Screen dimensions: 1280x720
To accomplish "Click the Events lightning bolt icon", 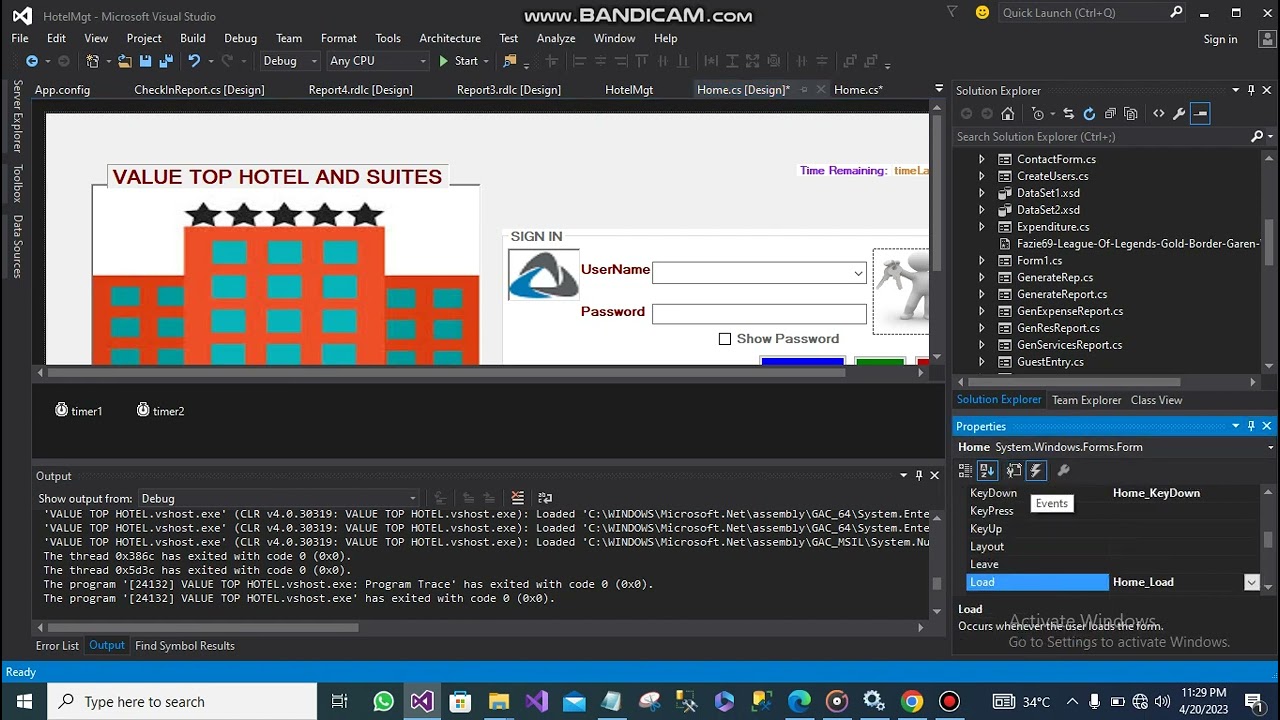I will [1036, 470].
